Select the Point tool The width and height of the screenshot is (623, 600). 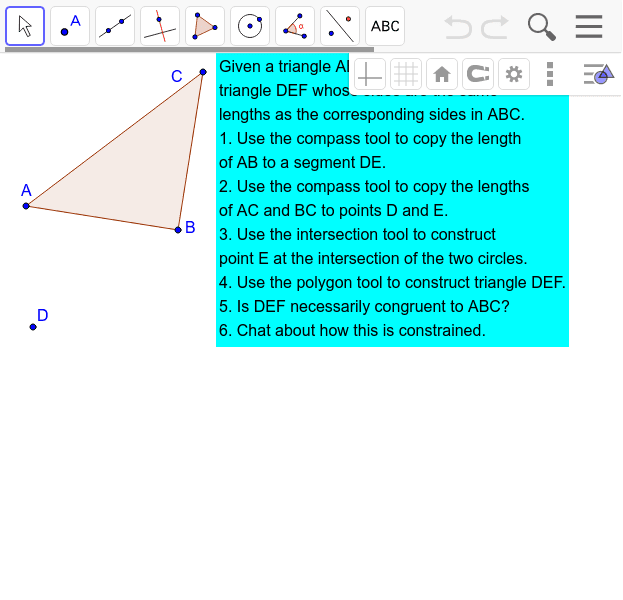tap(70, 26)
